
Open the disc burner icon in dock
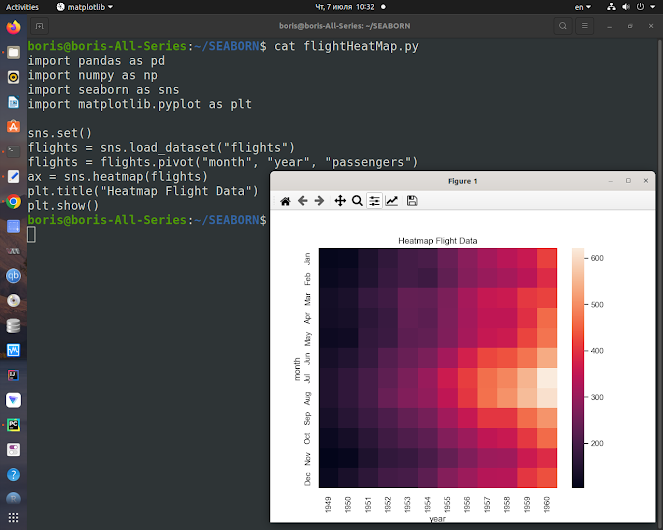(x=14, y=301)
